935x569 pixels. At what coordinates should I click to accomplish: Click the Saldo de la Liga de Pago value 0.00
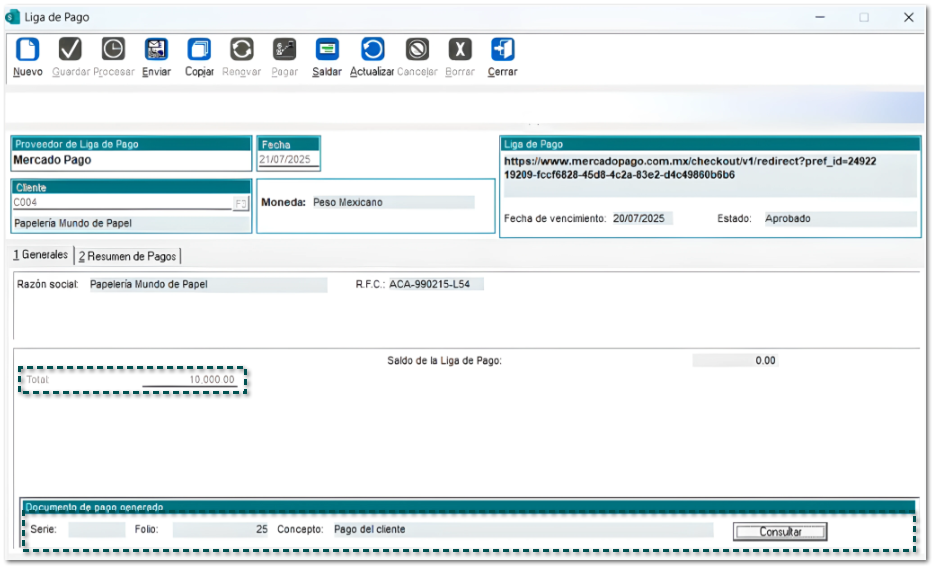click(x=735, y=360)
